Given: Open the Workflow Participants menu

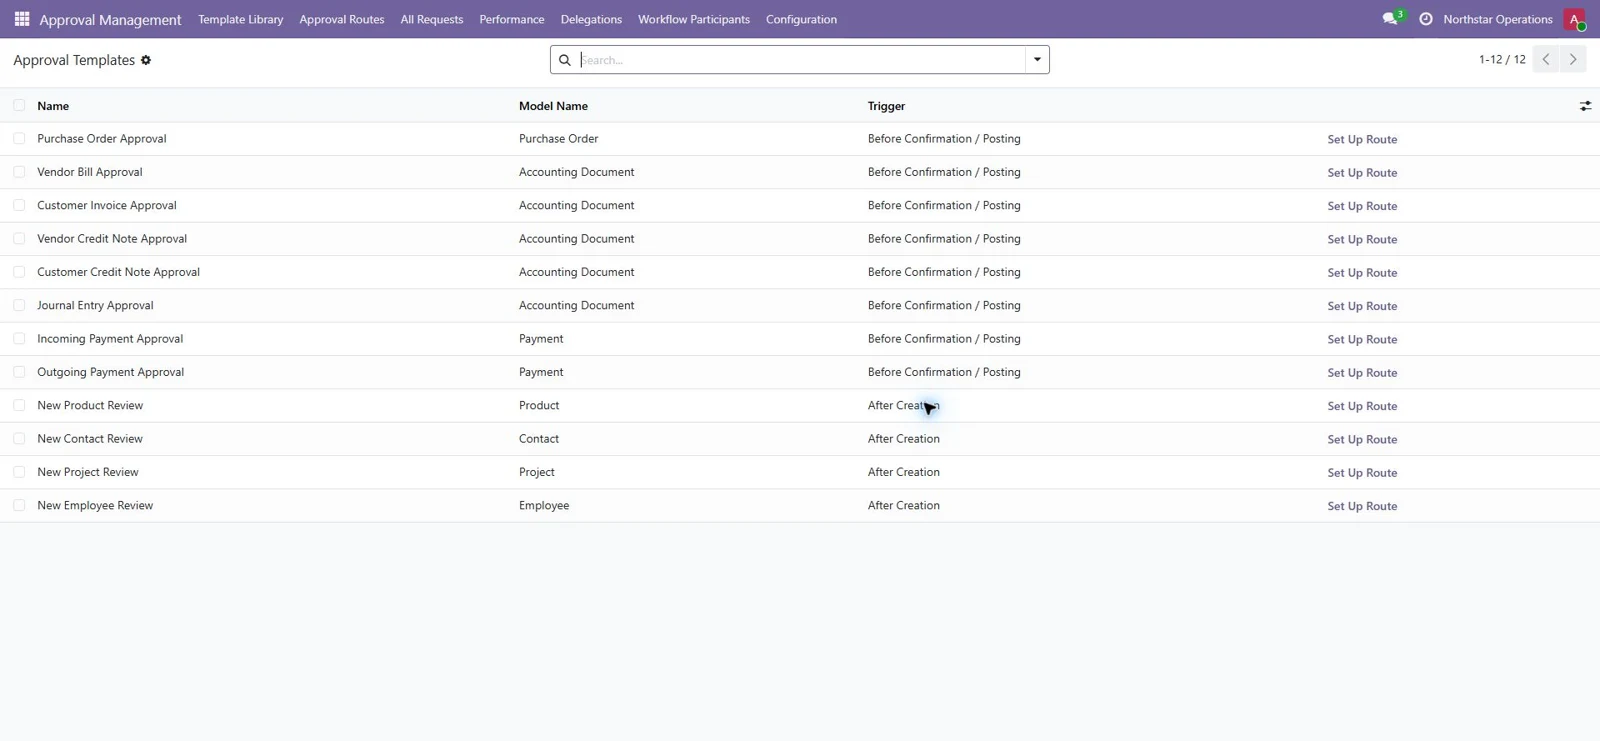Looking at the screenshot, I should click(694, 19).
